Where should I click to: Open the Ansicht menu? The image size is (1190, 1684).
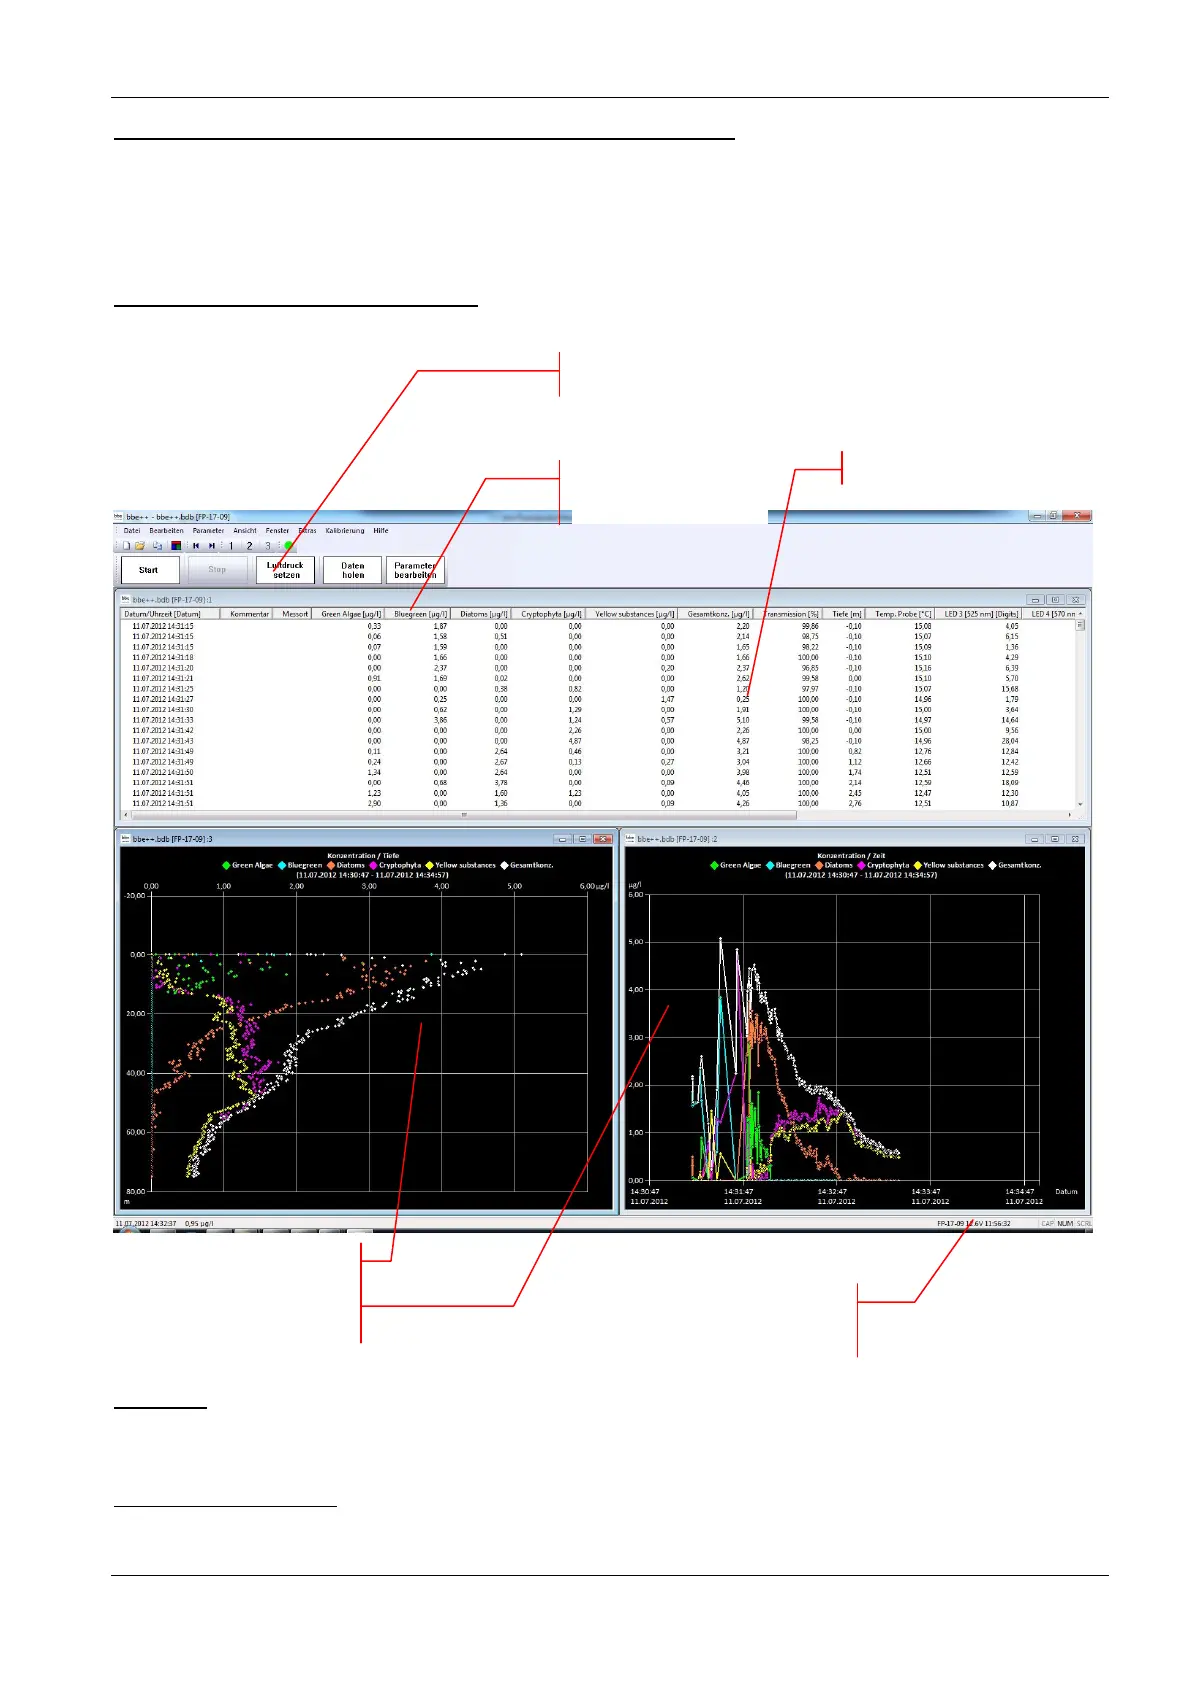pos(245,531)
